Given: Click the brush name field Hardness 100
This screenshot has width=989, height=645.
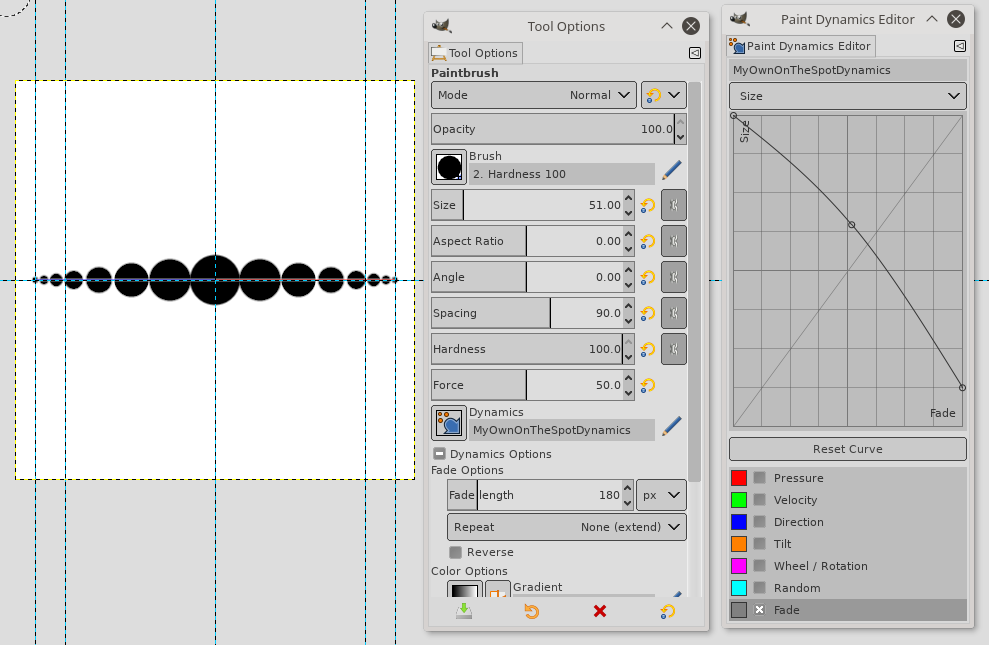Looking at the screenshot, I should (561, 174).
